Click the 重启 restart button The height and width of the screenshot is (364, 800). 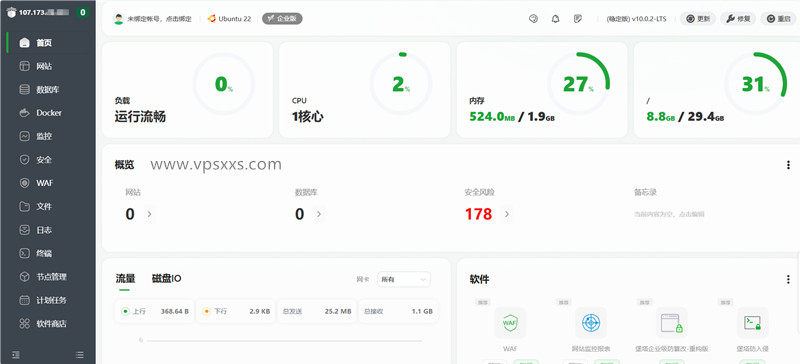[778, 19]
